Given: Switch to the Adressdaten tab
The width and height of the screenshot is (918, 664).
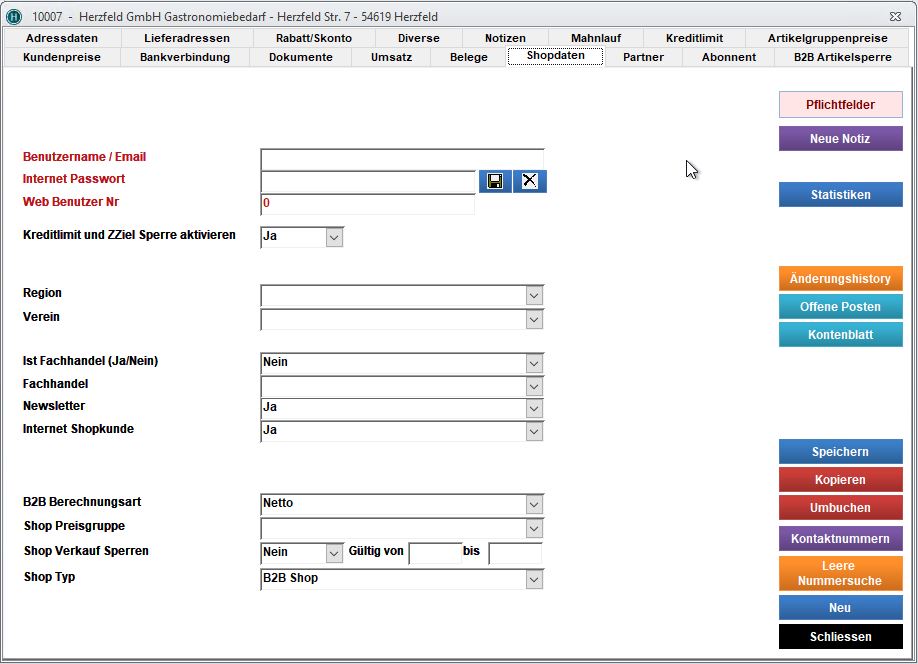Looking at the screenshot, I should tap(61, 38).
